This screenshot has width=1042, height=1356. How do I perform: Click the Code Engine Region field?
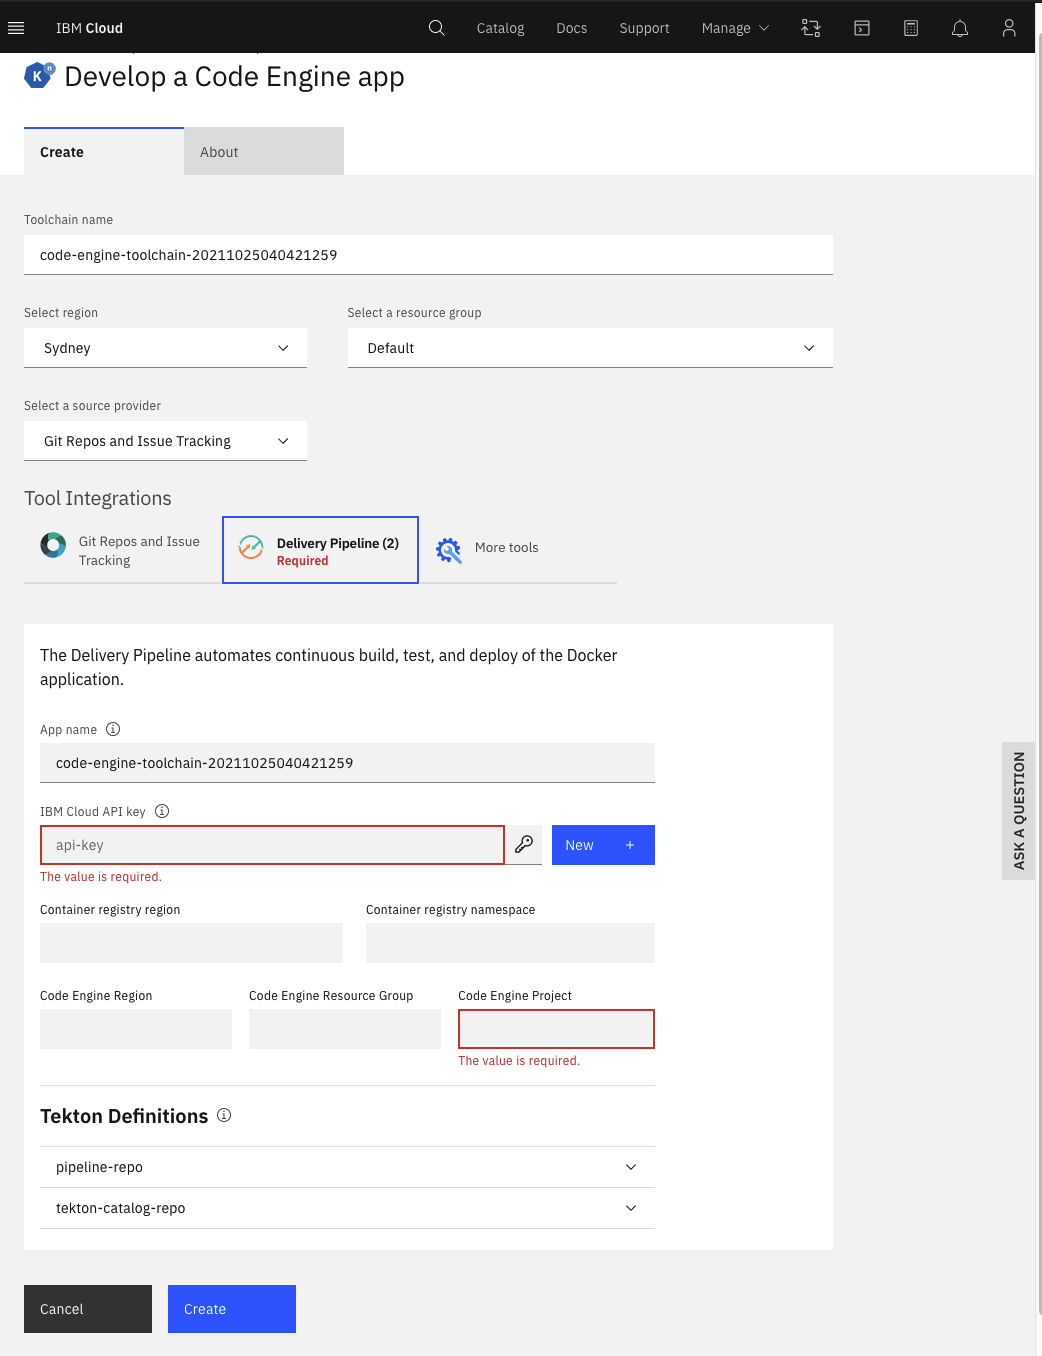[136, 1029]
